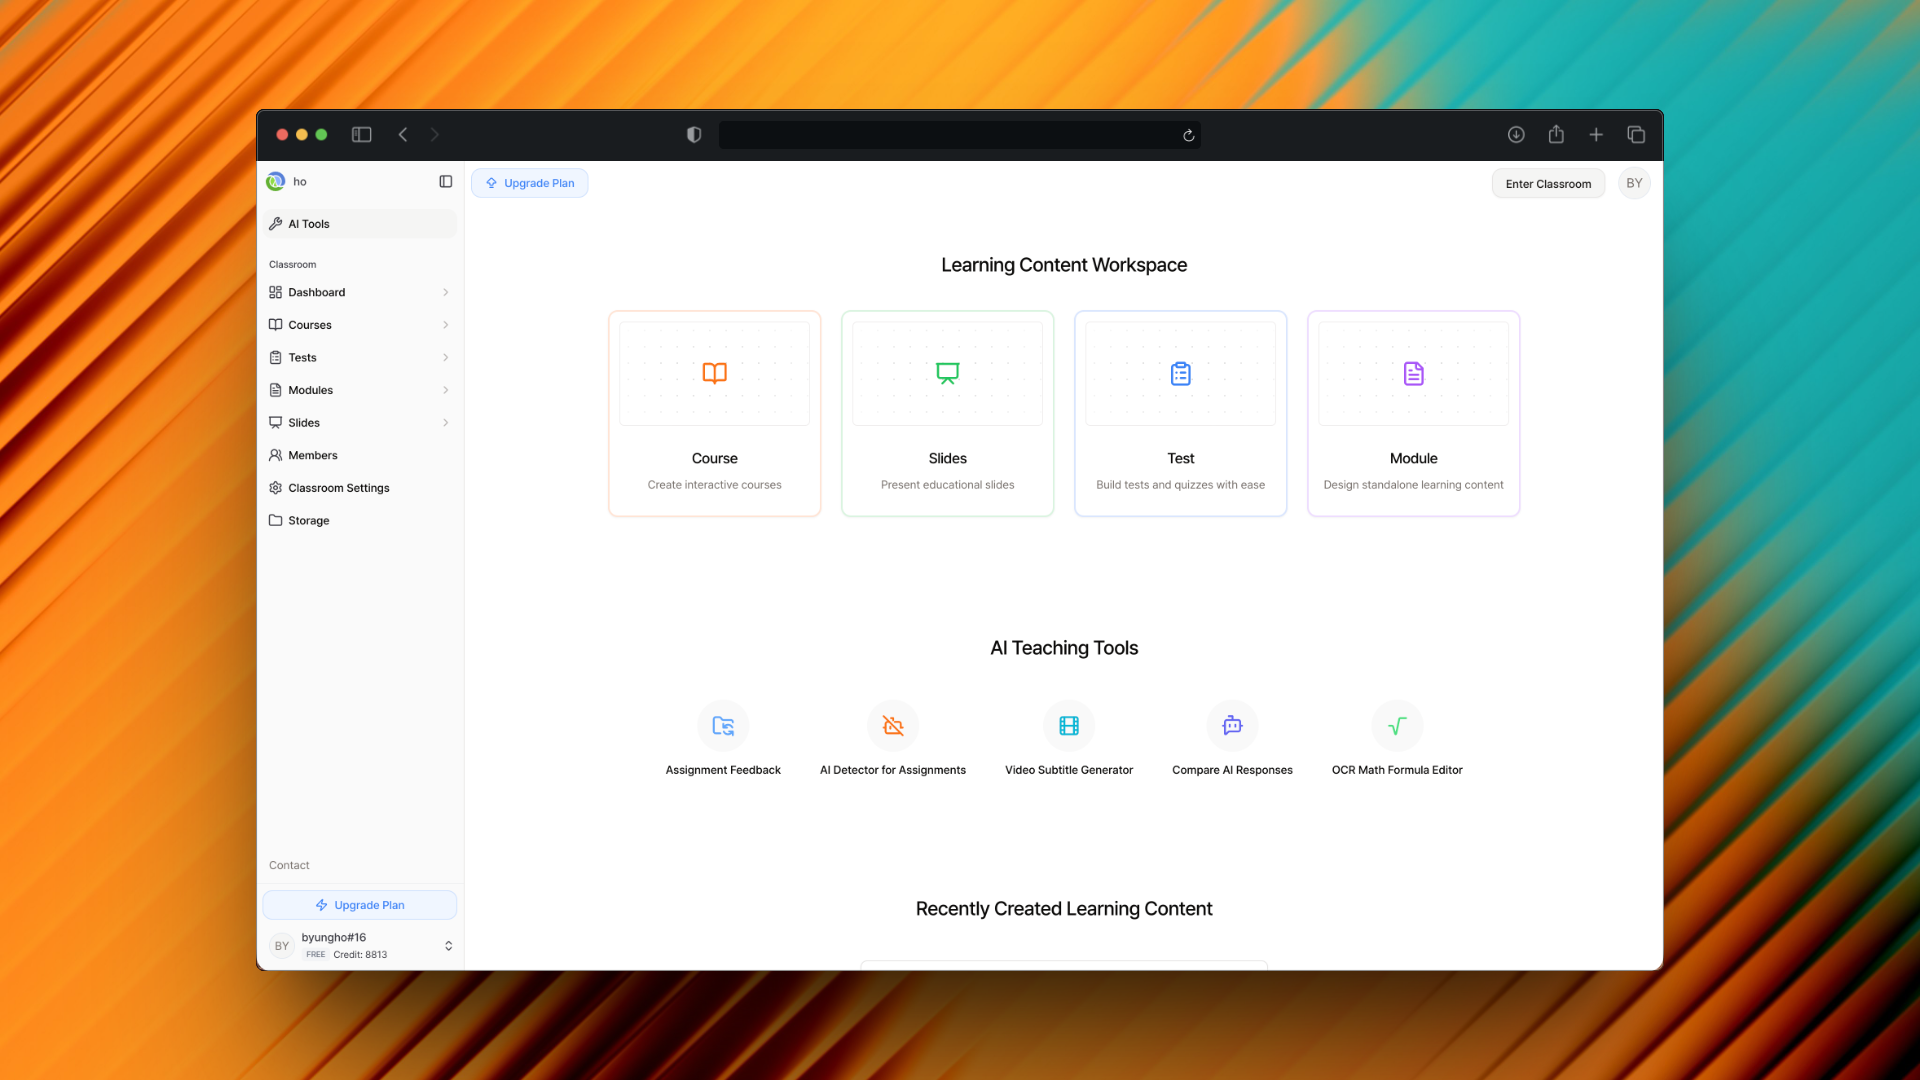Click top Upgrade Plan button
The height and width of the screenshot is (1080, 1920).
[x=530, y=183]
